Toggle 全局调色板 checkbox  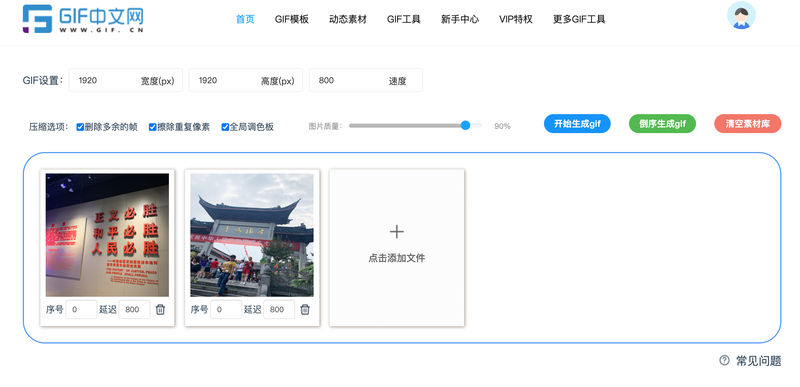coord(225,127)
